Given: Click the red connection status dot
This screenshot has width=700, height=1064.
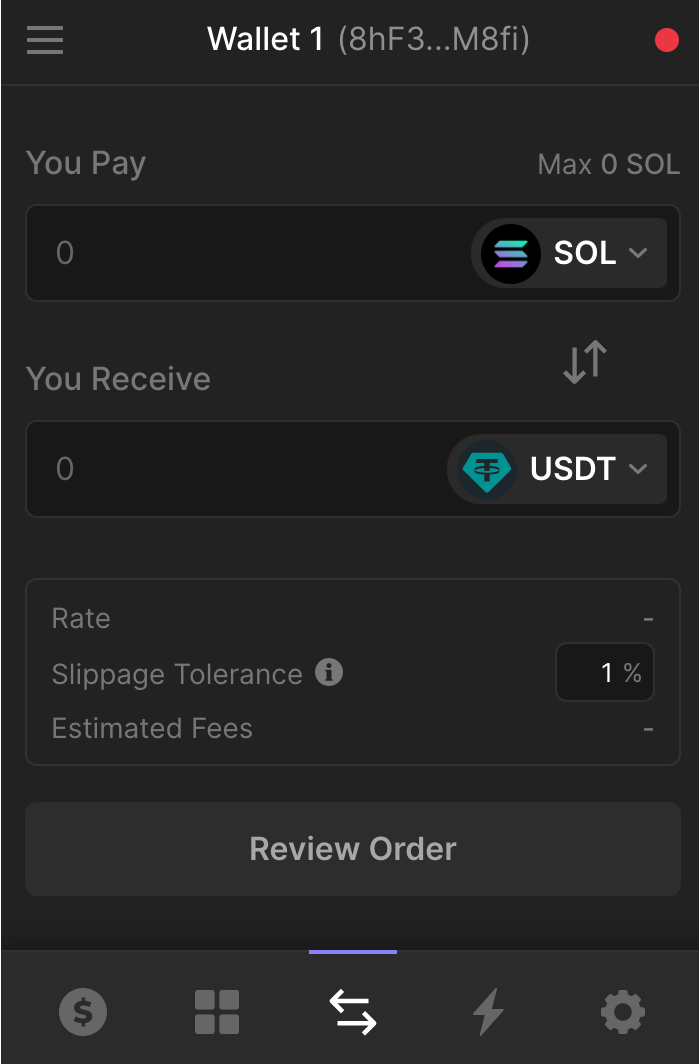Looking at the screenshot, I should pos(666,40).
